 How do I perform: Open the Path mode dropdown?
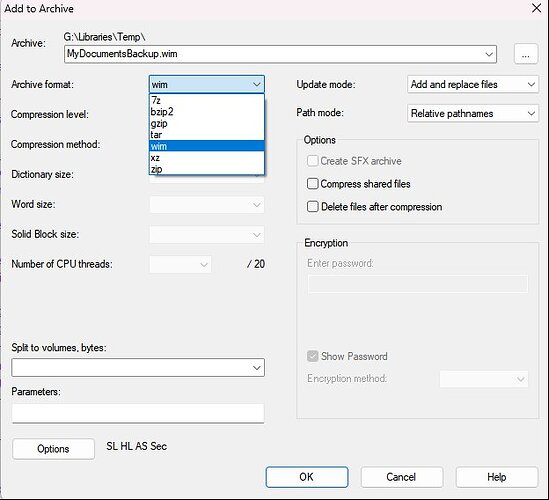[473, 113]
